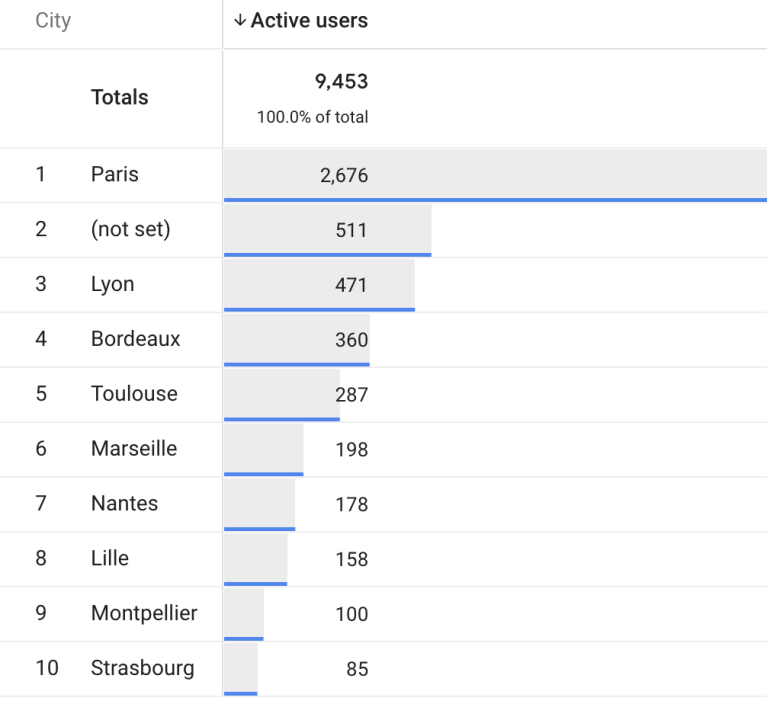This screenshot has height=704, width=767.
Task: Click the Montpellier entry
Action: [144, 613]
